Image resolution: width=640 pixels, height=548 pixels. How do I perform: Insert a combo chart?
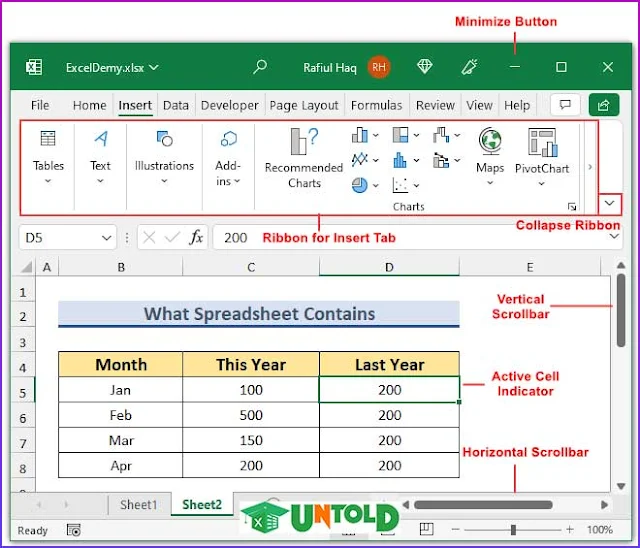point(441,160)
